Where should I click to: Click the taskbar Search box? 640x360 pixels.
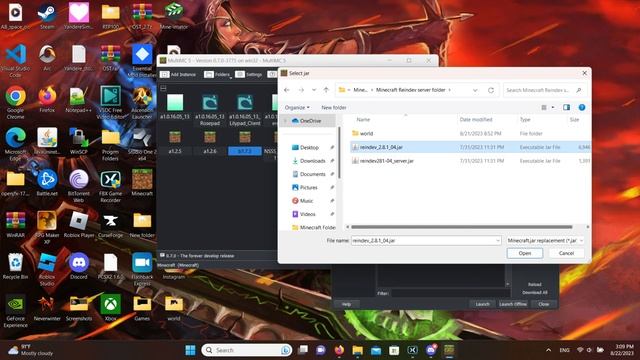point(247,350)
